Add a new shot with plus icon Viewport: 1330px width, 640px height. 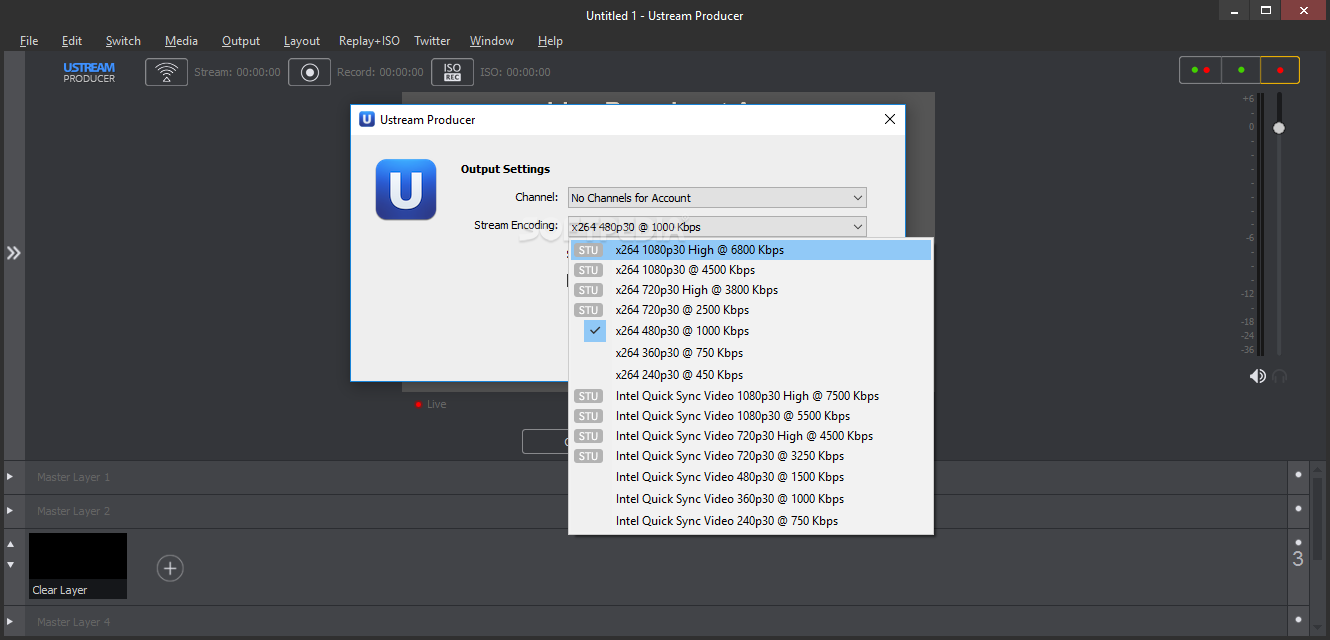170,568
